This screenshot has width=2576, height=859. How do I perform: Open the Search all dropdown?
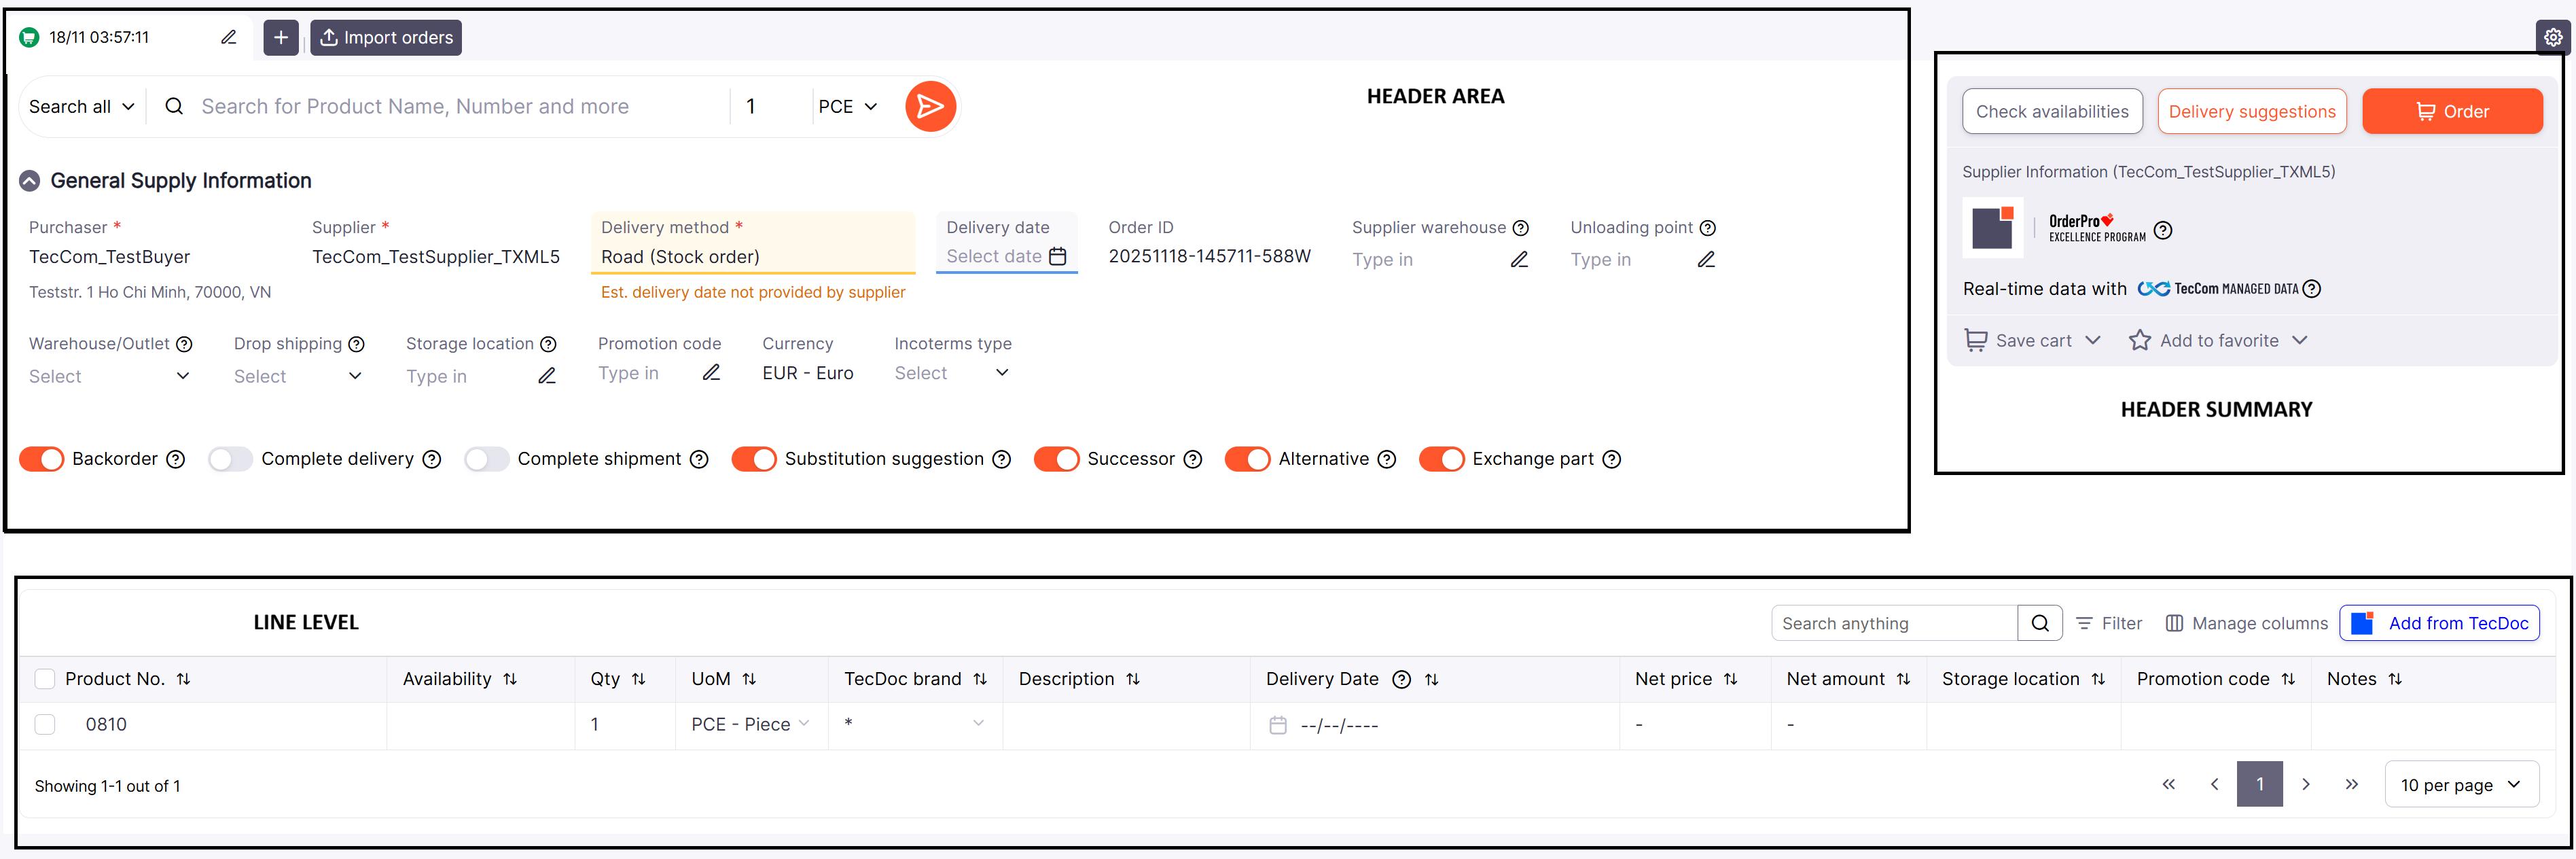(81, 106)
